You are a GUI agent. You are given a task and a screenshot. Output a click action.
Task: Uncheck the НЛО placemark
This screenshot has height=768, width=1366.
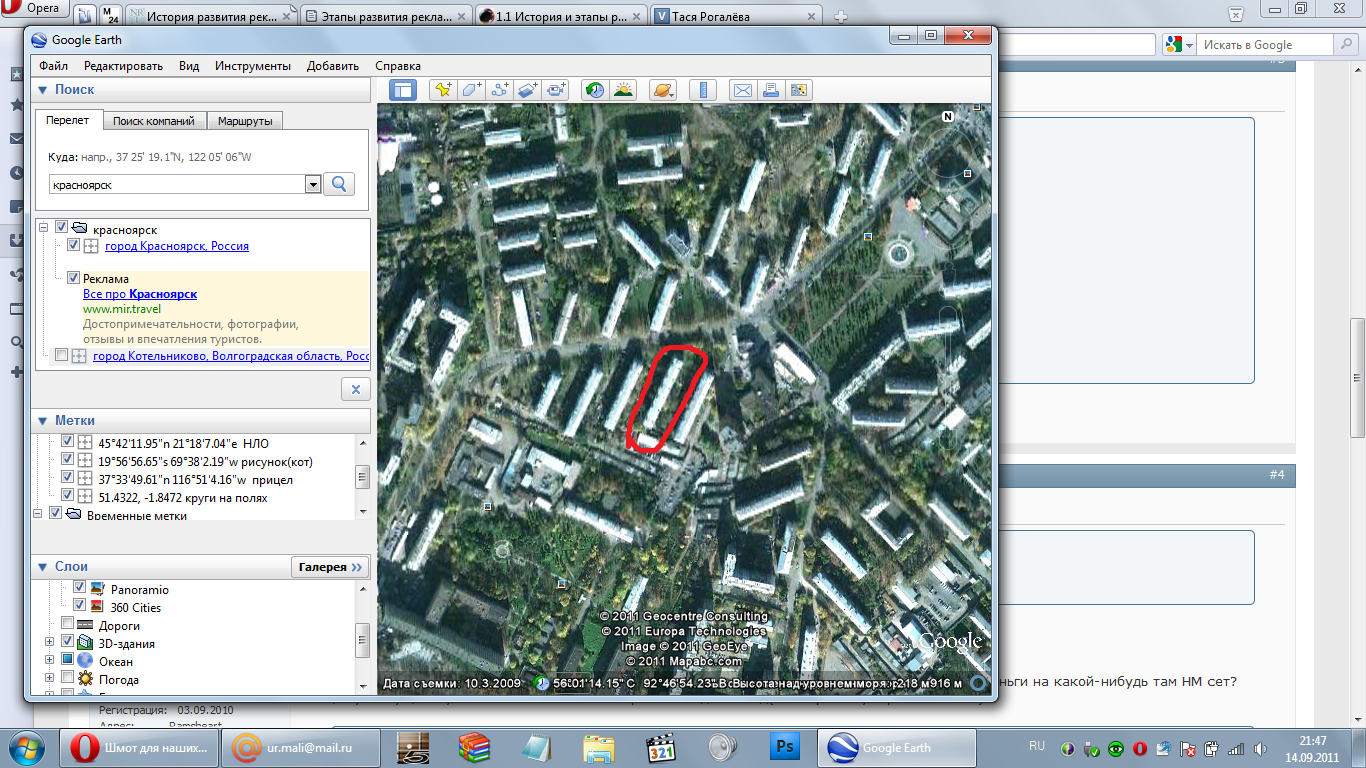pyautogui.click(x=67, y=442)
